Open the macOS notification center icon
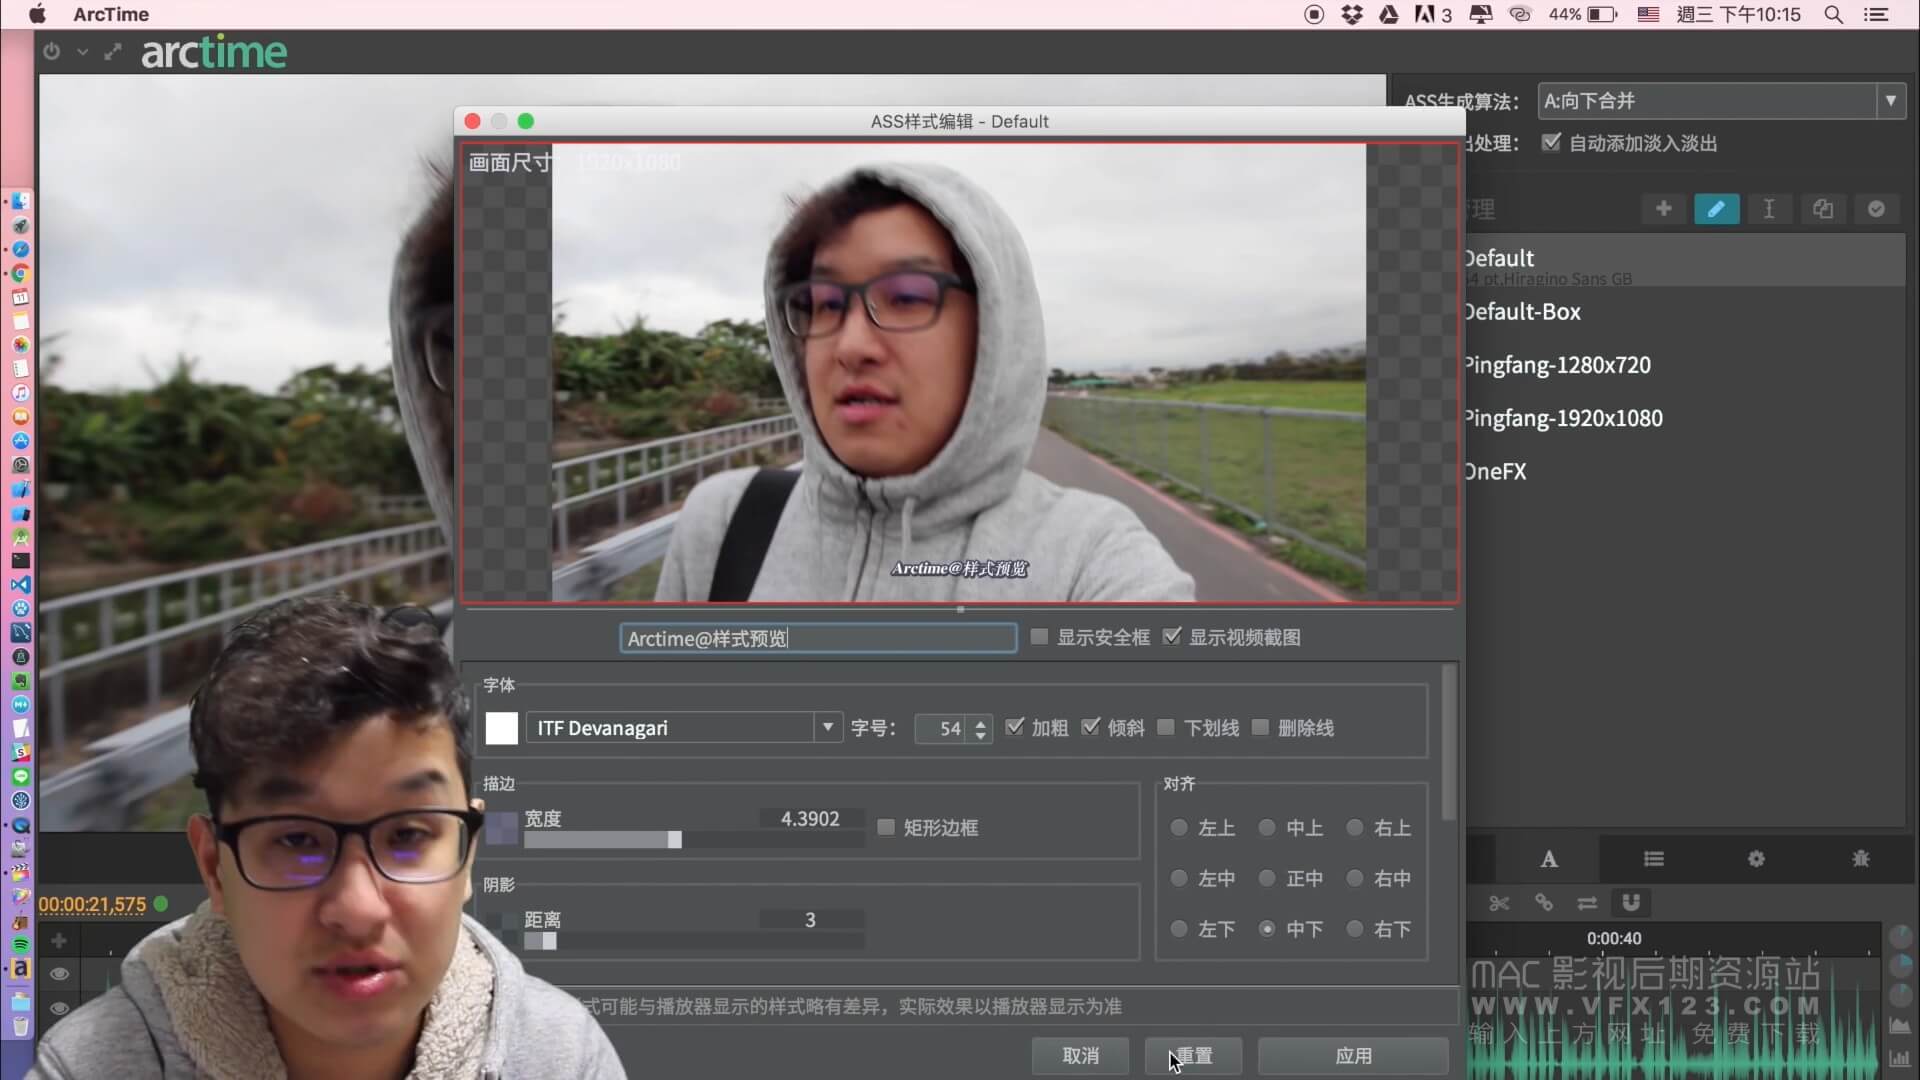Image resolution: width=1920 pixels, height=1080 pixels. [x=1876, y=14]
